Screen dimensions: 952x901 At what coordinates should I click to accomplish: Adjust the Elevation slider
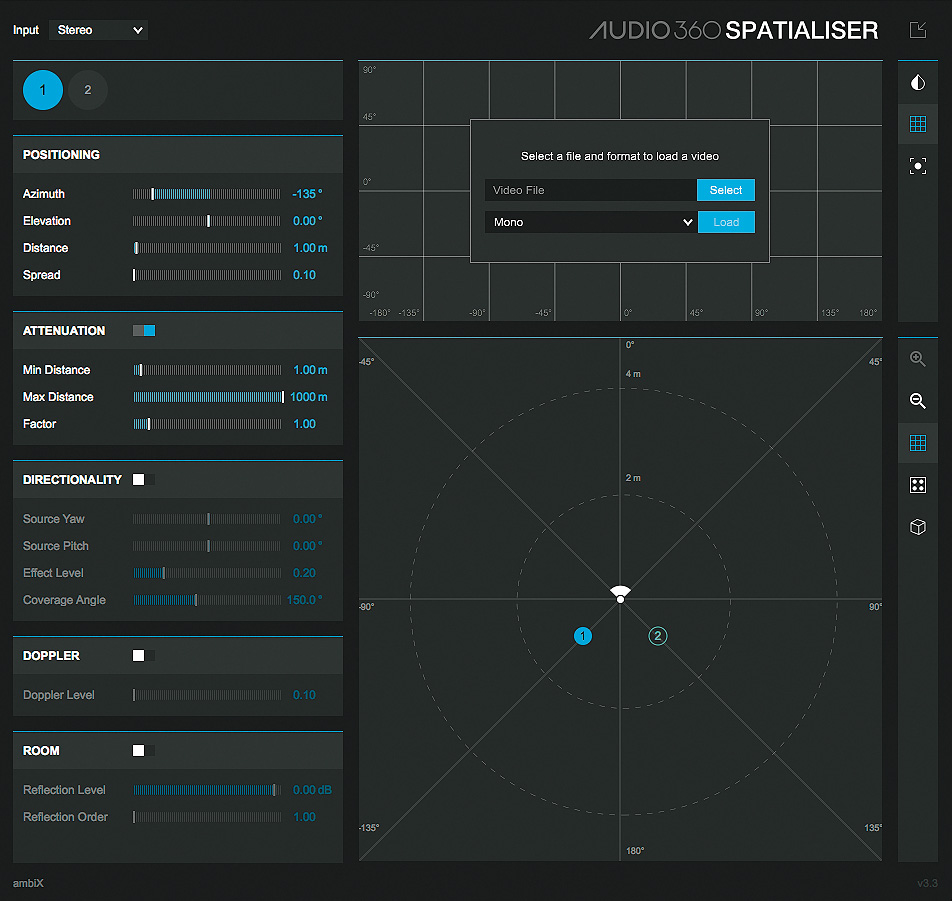click(x=207, y=221)
